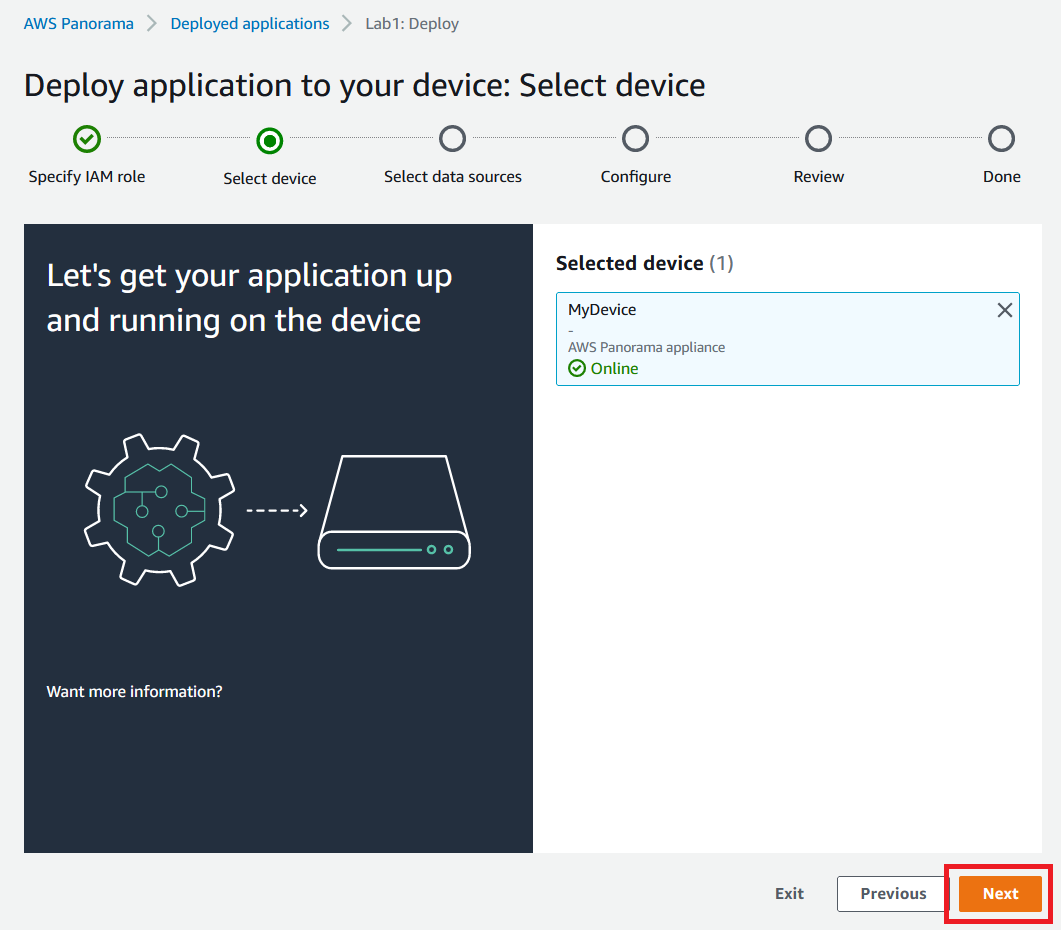Image resolution: width=1061 pixels, height=930 pixels.
Task: Click the Select data sources step label
Action: pyautogui.click(x=453, y=177)
